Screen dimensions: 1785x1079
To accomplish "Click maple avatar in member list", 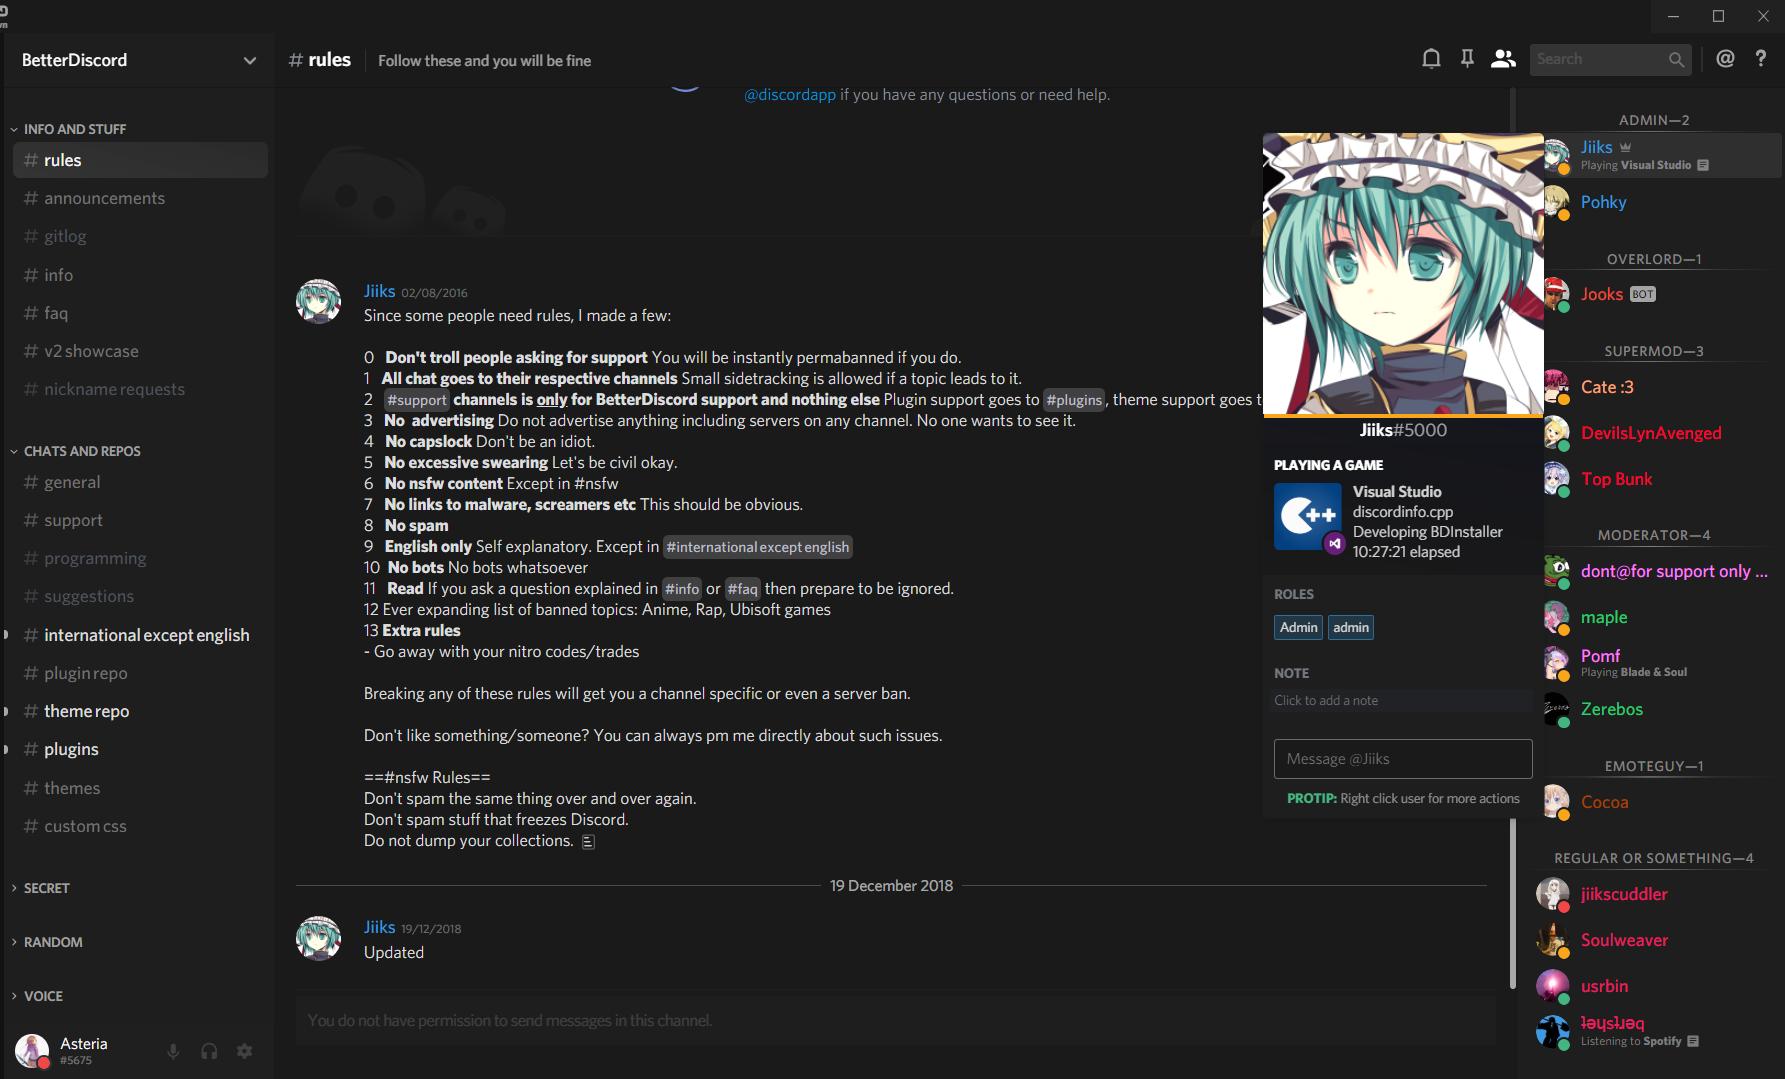I will (1556, 617).
